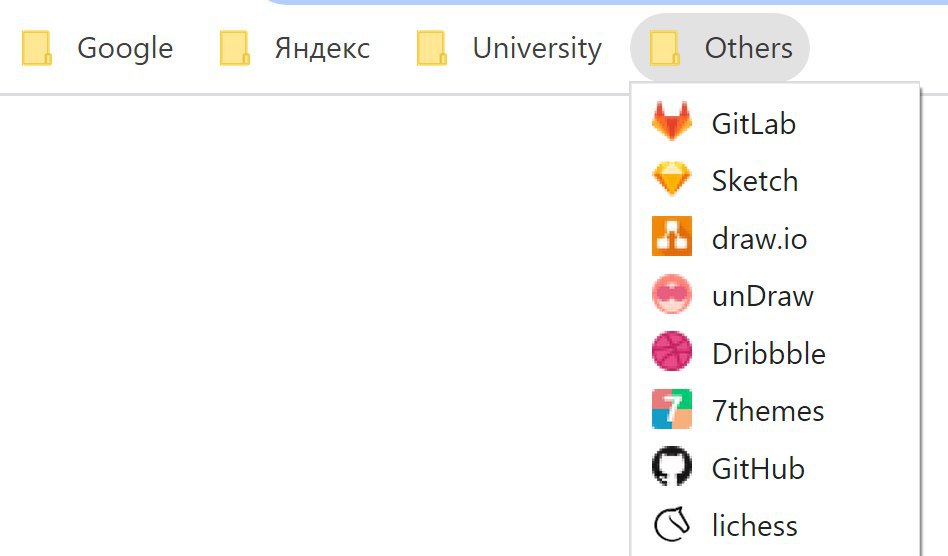Viewport: 948px width, 556px height.
Task: Collapse the Others bookmarks folder
Action: point(719,48)
